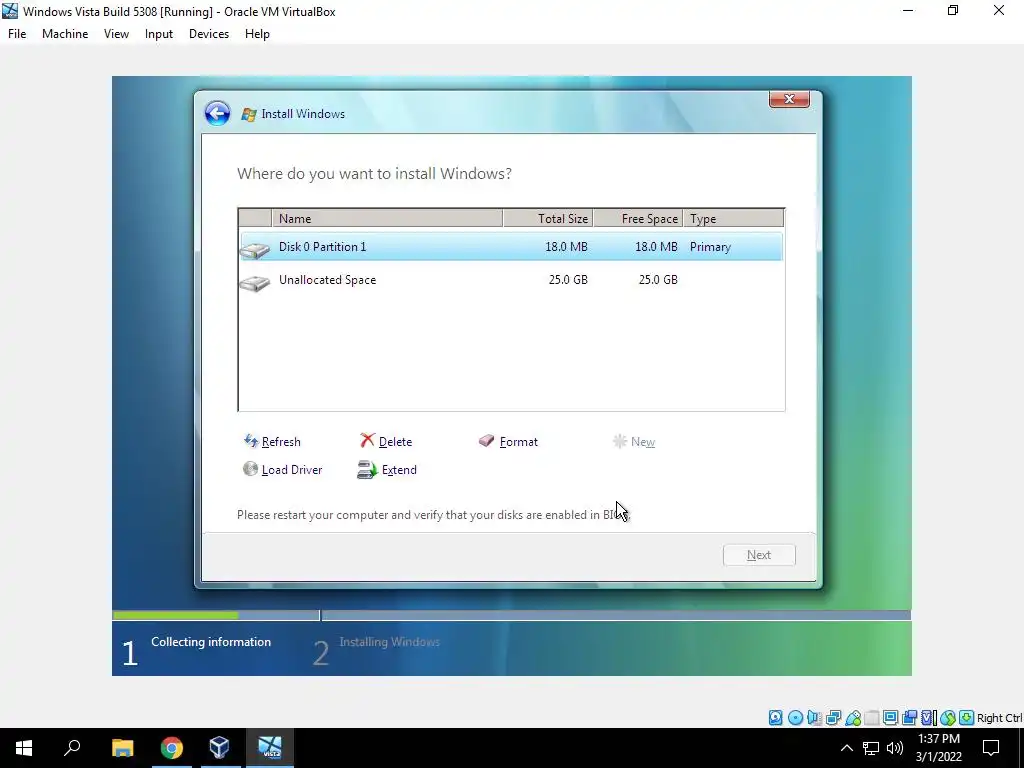Image resolution: width=1024 pixels, height=768 pixels.
Task: Open the VirtualBox Manager taskbar icon
Action: coord(219,748)
